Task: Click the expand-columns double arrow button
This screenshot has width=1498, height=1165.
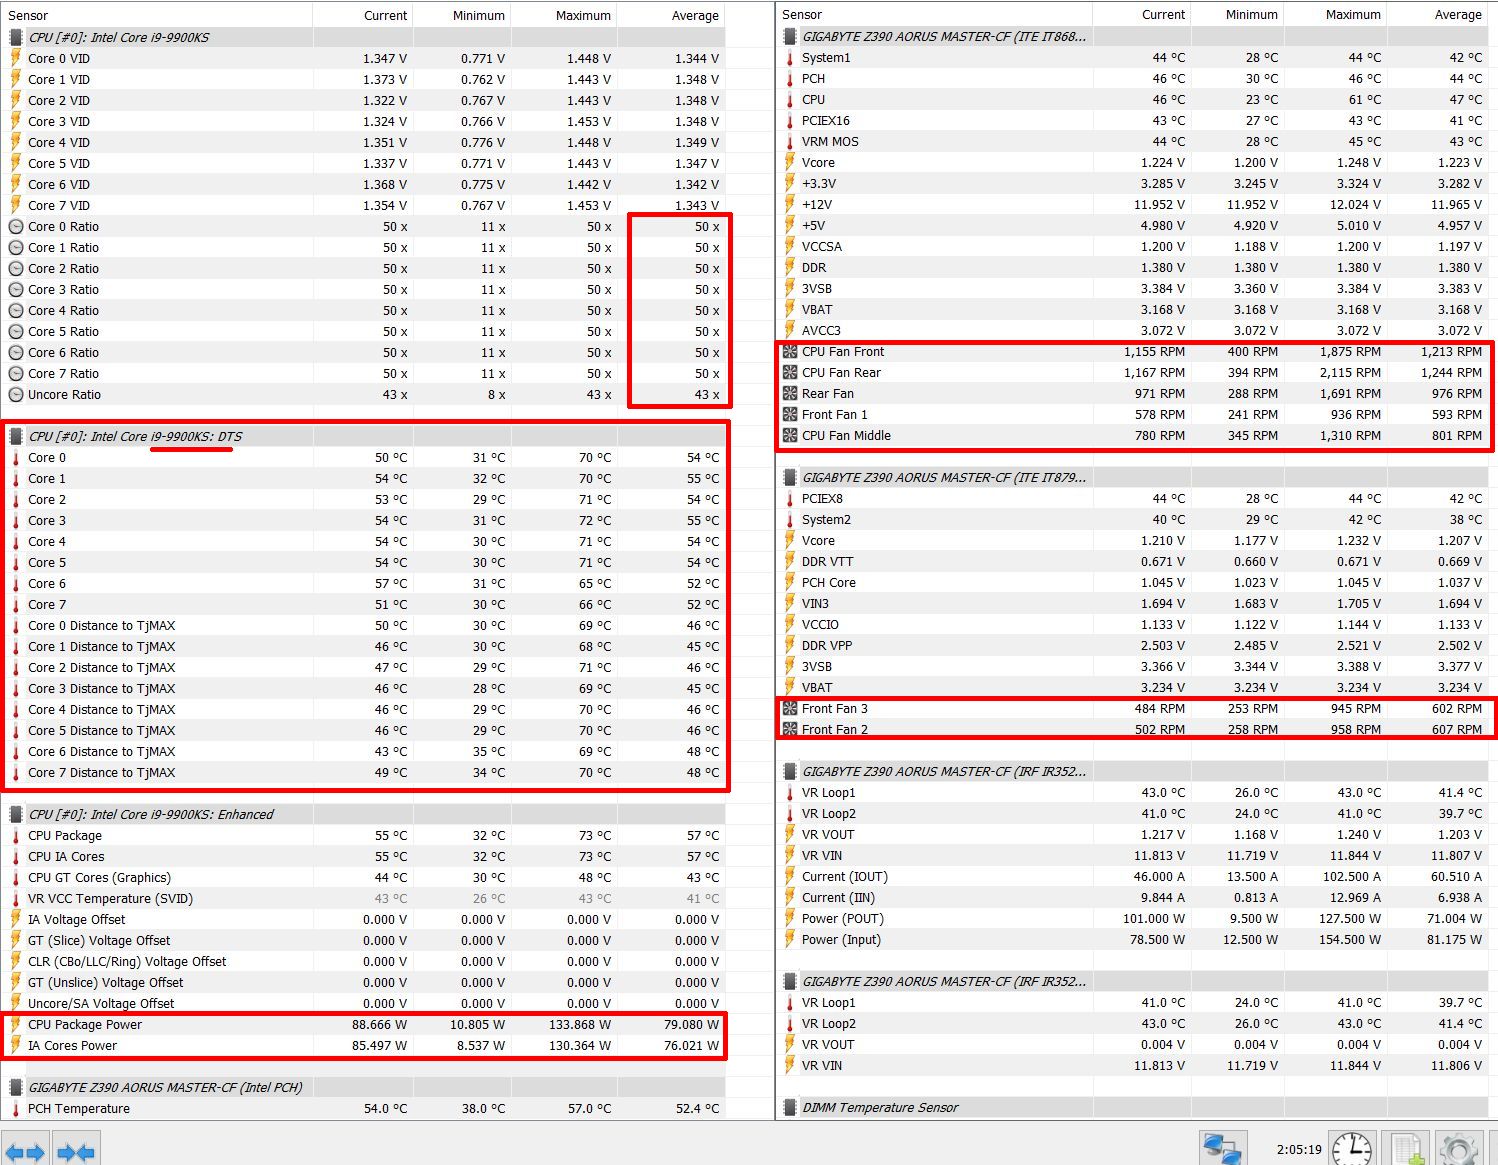Action: coord(24,1150)
